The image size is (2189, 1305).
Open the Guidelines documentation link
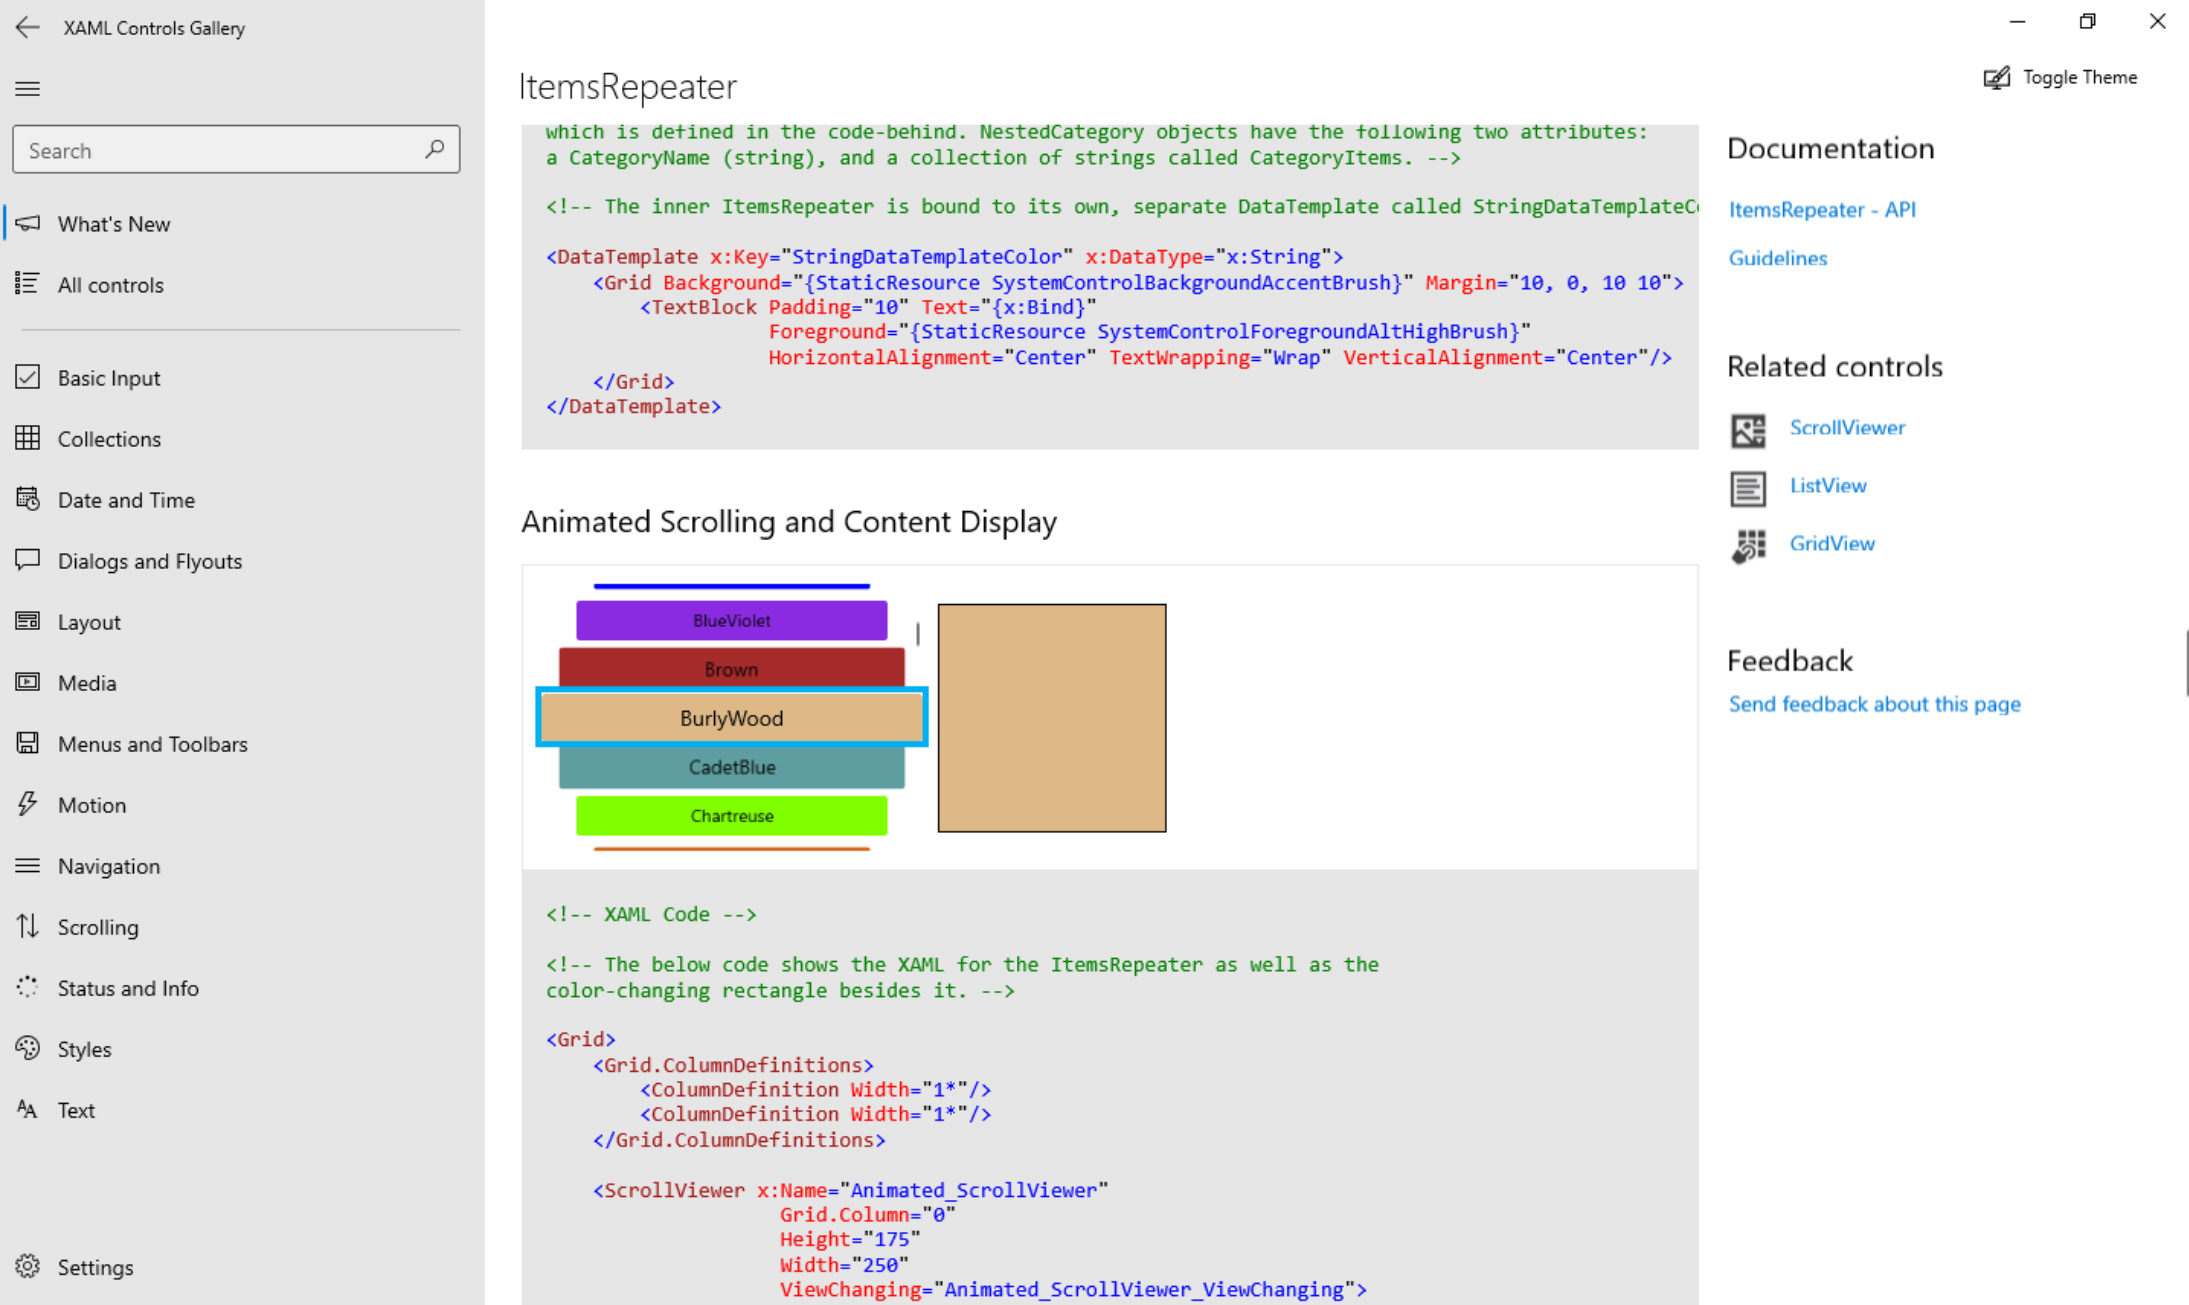click(1778, 258)
